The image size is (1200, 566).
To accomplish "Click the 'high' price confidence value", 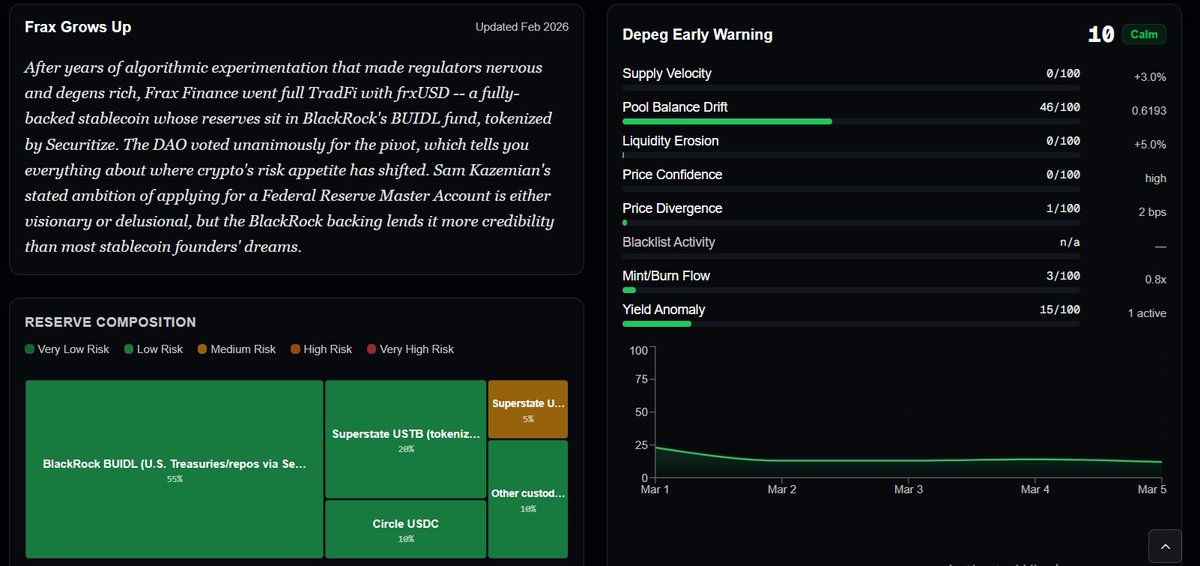I will click(x=1156, y=178).
